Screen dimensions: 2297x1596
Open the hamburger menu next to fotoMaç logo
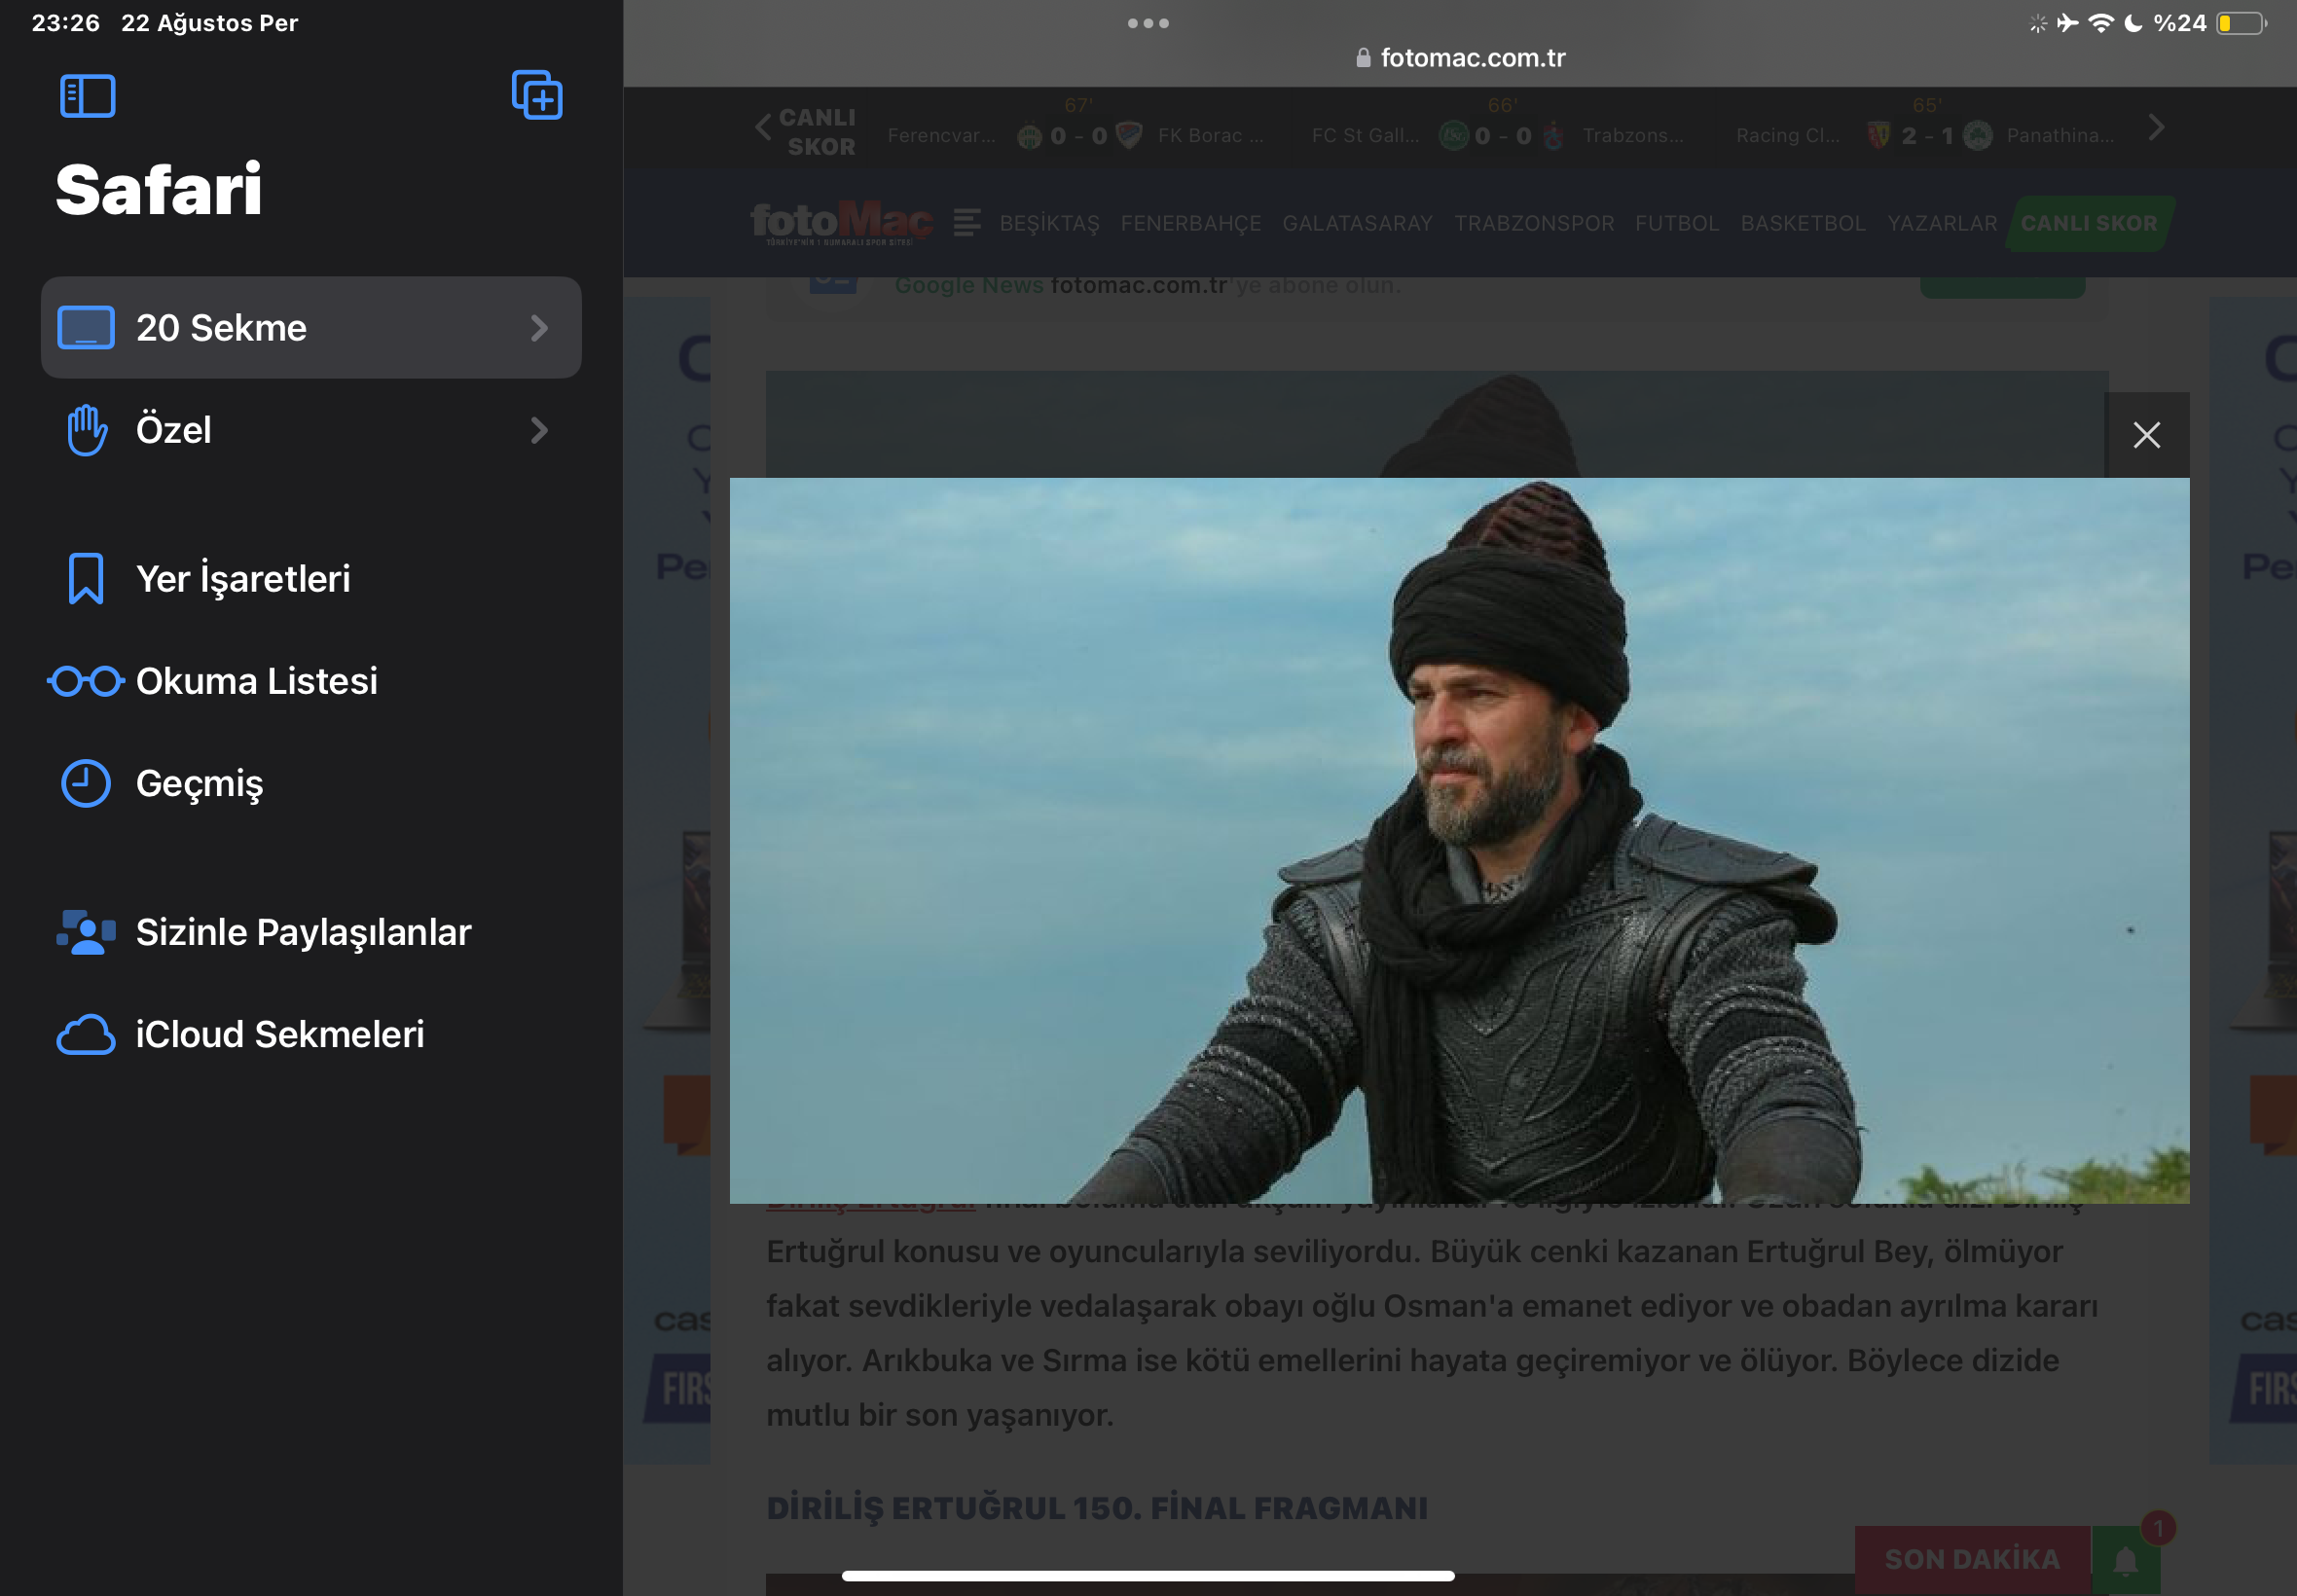(x=966, y=222)
